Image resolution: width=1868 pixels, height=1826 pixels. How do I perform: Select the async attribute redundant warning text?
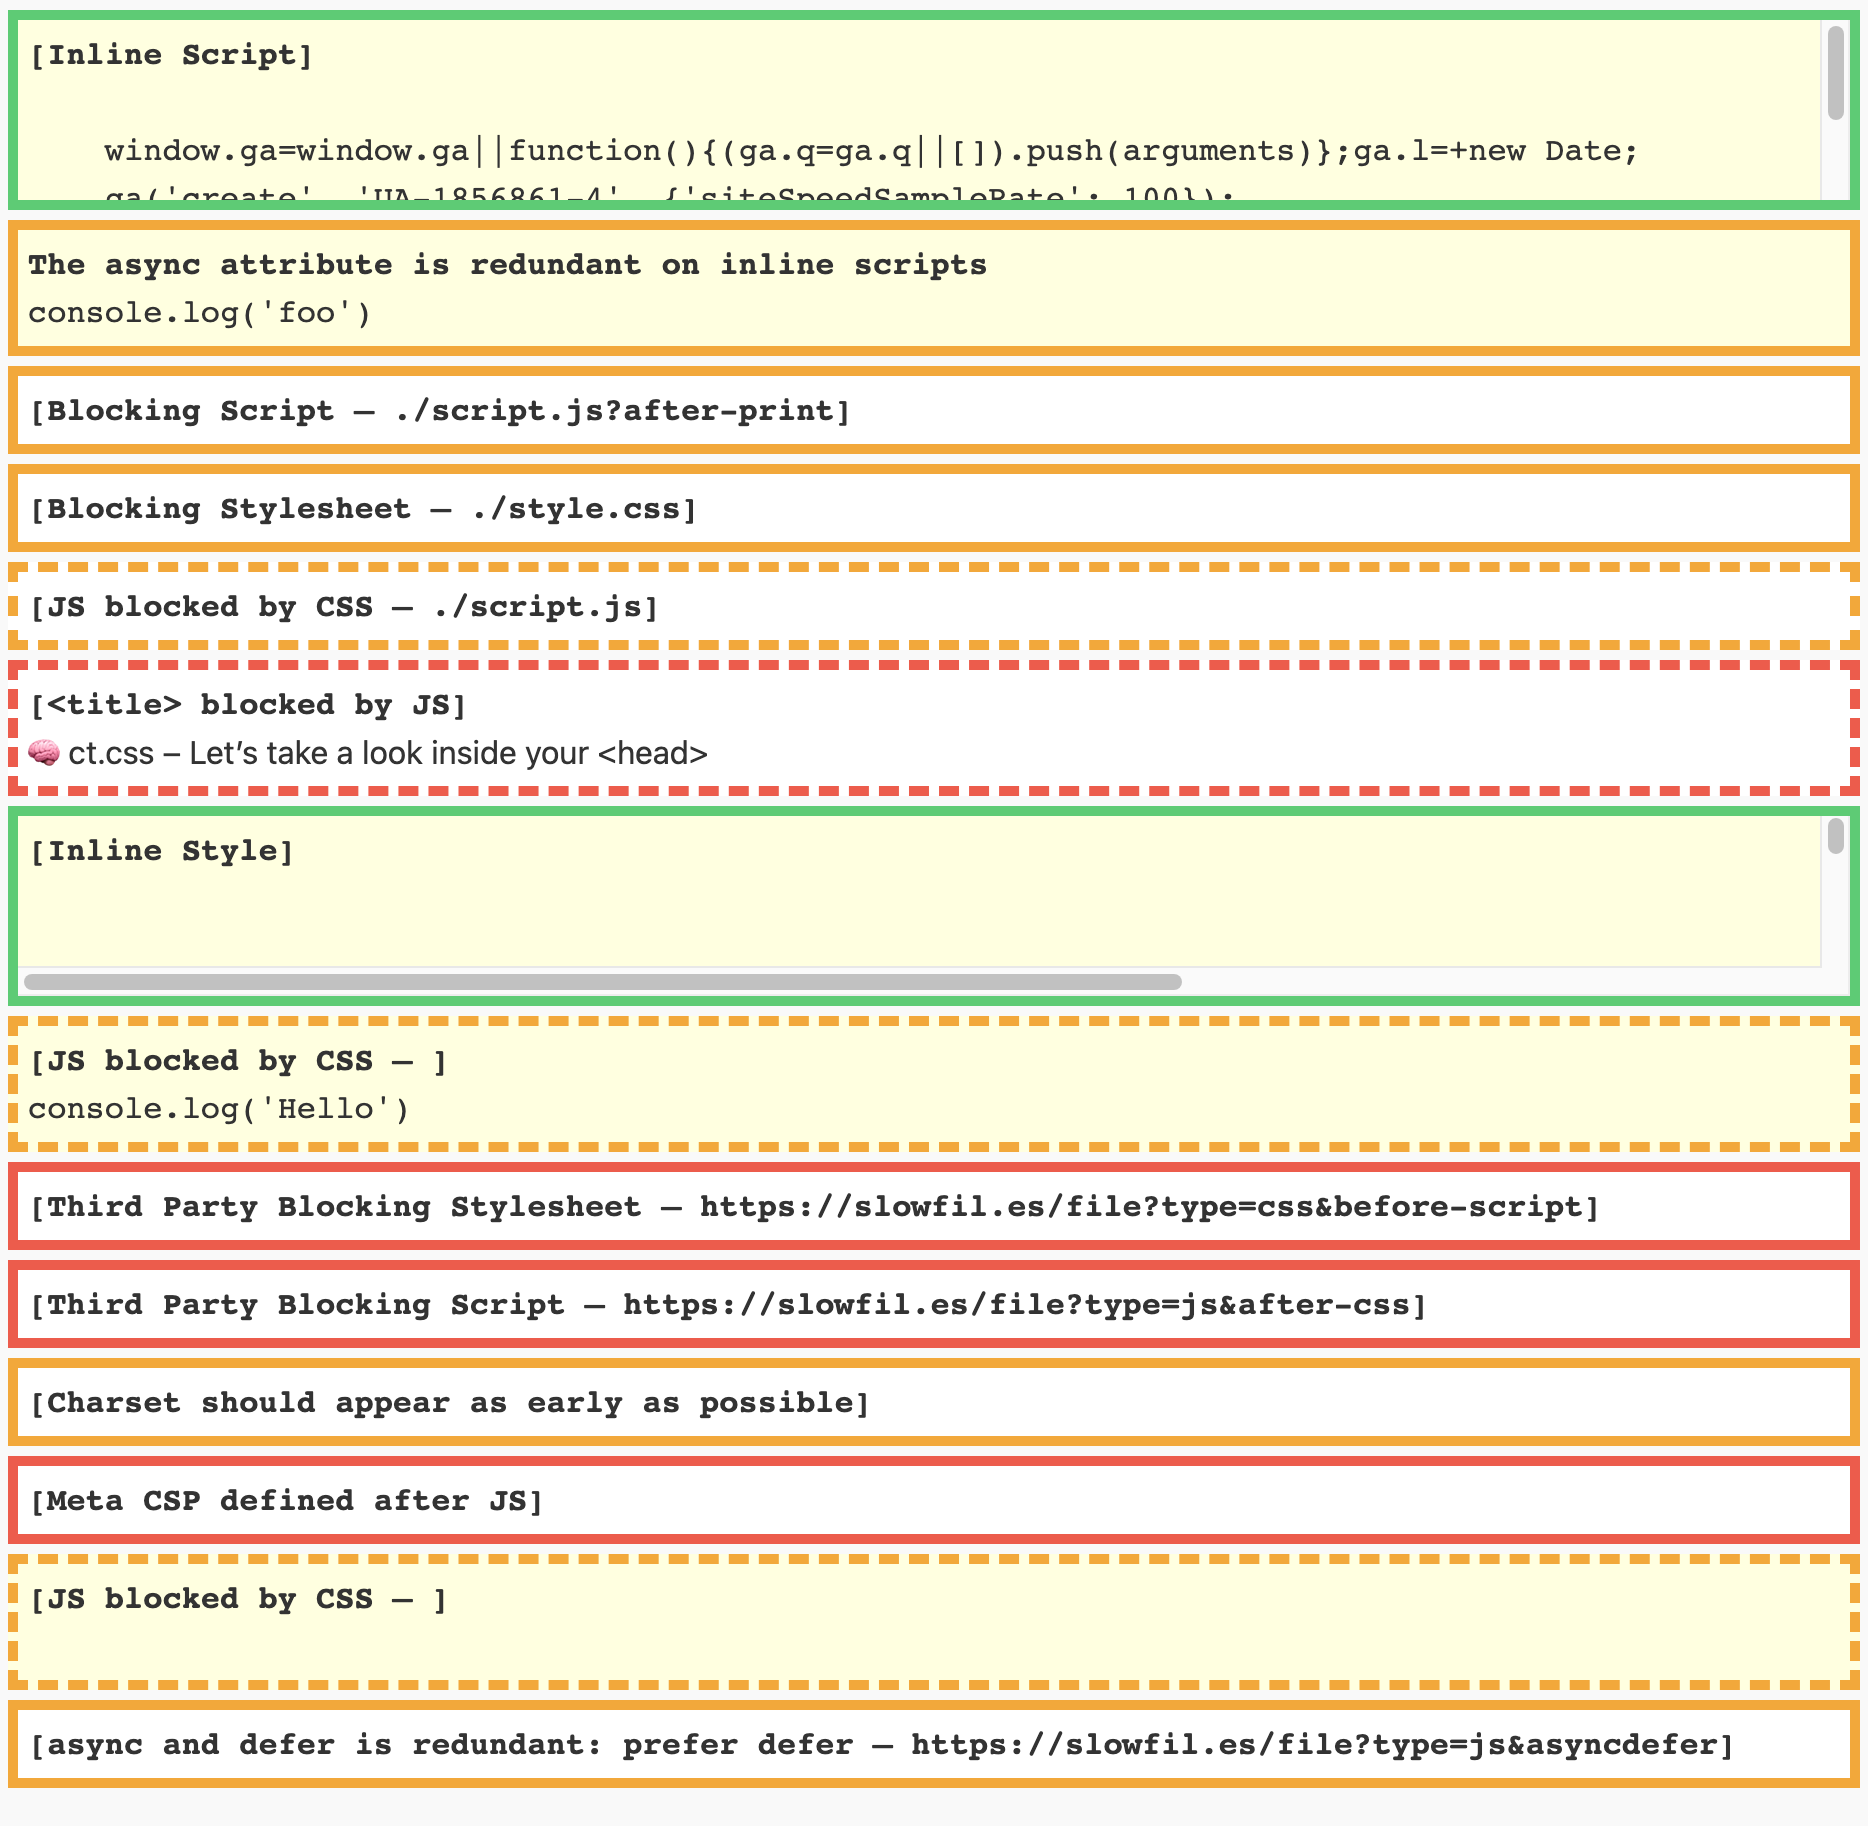coord(507,265)
